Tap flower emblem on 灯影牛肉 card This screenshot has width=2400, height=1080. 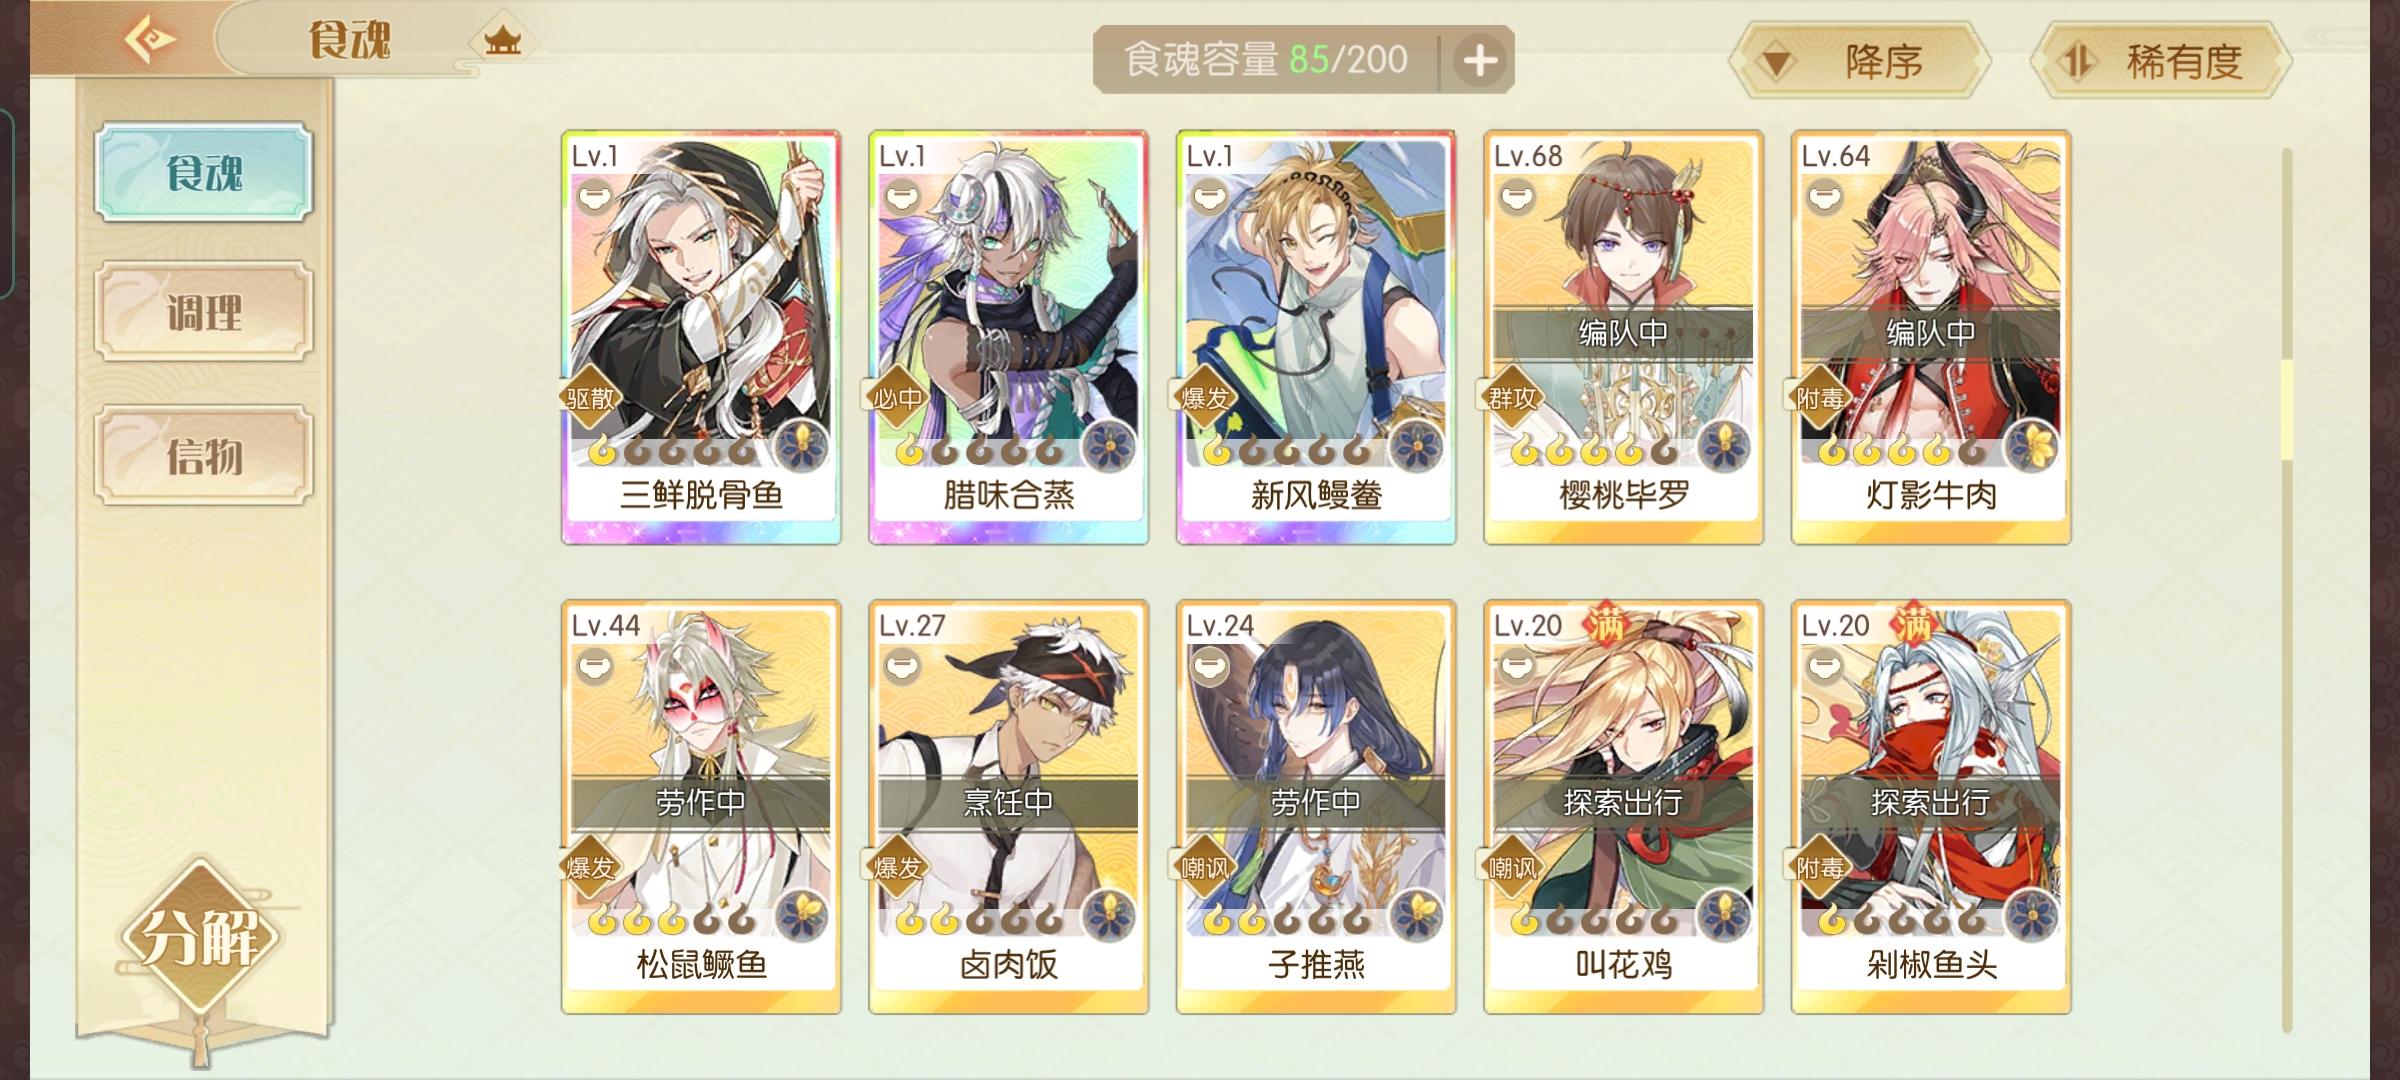[2031, 445]
